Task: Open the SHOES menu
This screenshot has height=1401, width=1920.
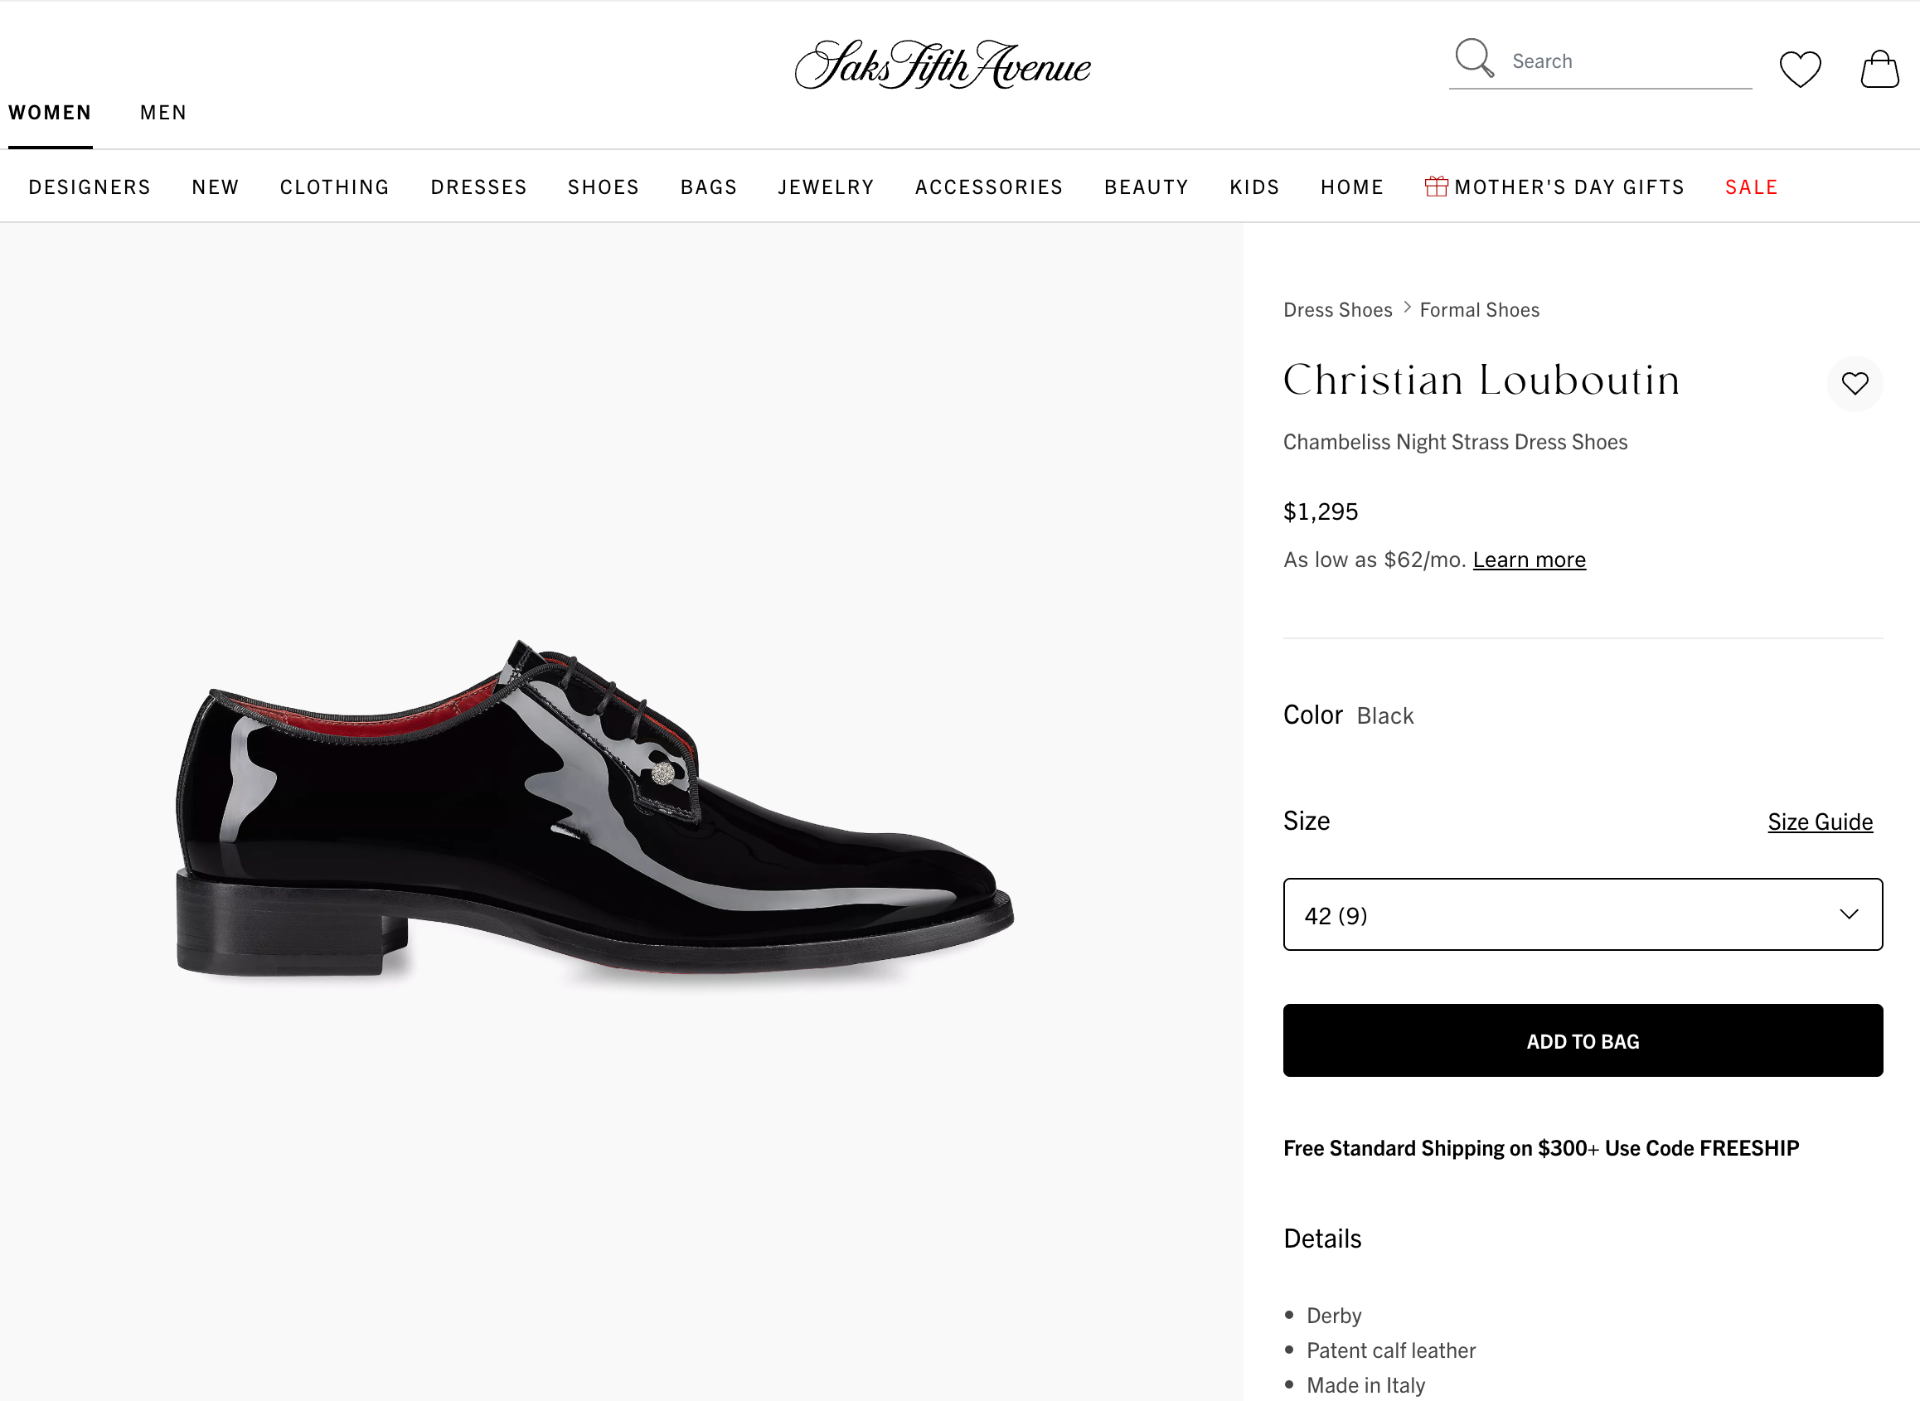Action: click(603, 186)
